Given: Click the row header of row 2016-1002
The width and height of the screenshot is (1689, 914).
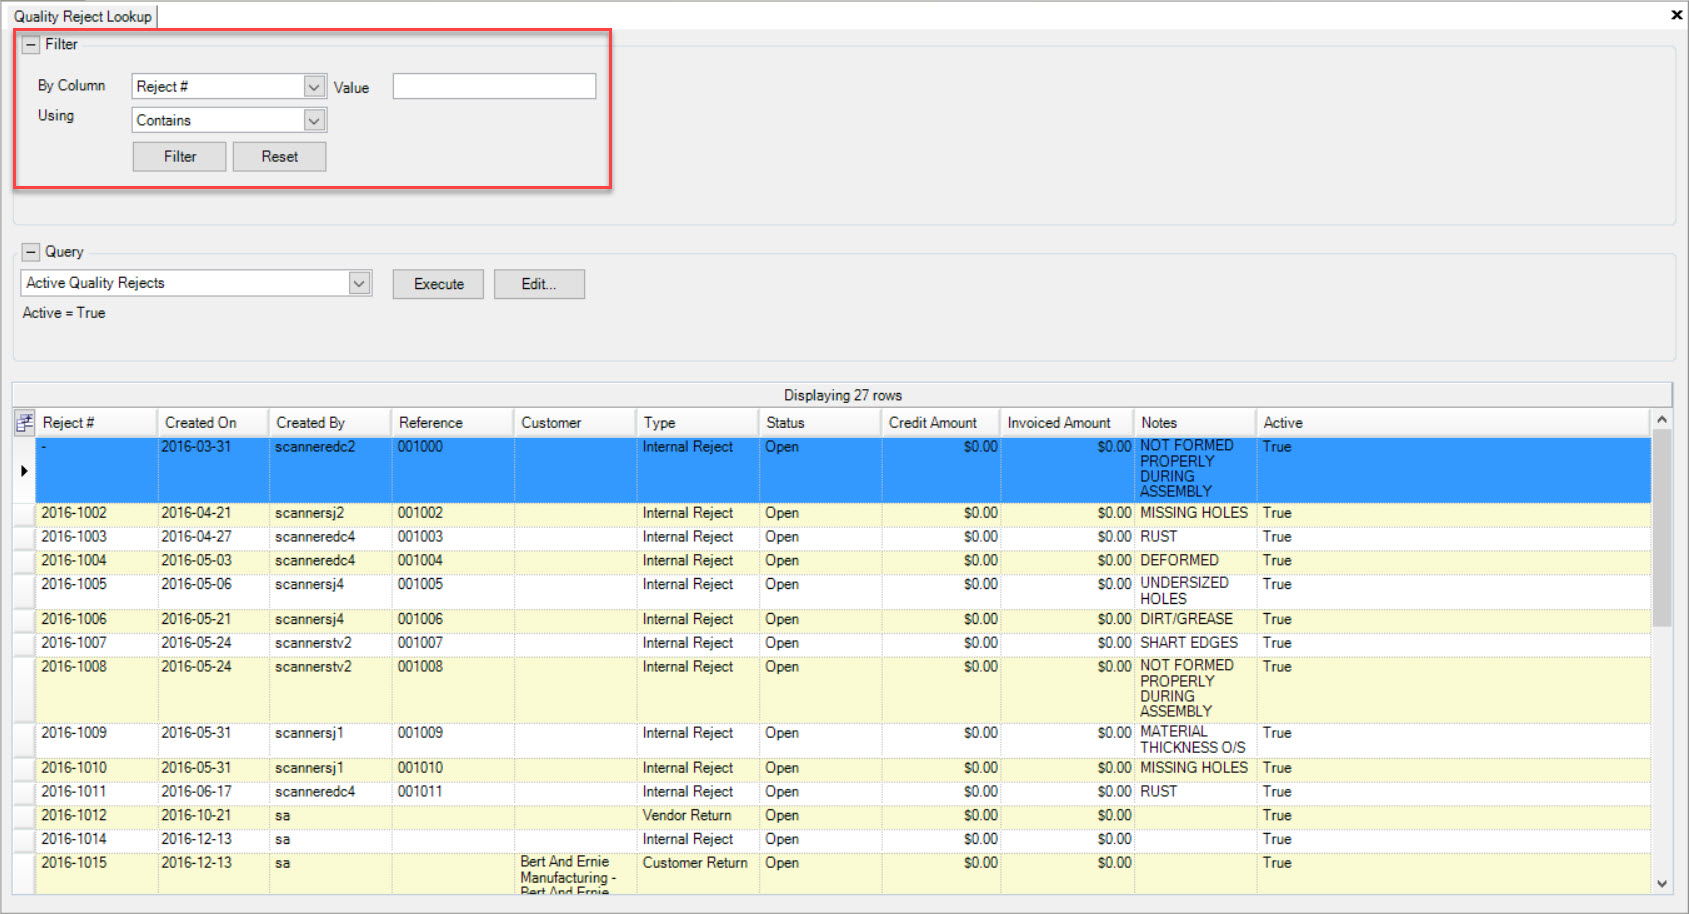Looking at the screenshot, I should [x=24, y=514].
